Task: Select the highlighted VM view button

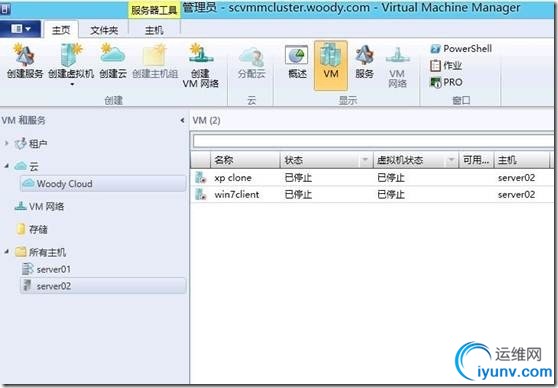Action: pos(331,65)
